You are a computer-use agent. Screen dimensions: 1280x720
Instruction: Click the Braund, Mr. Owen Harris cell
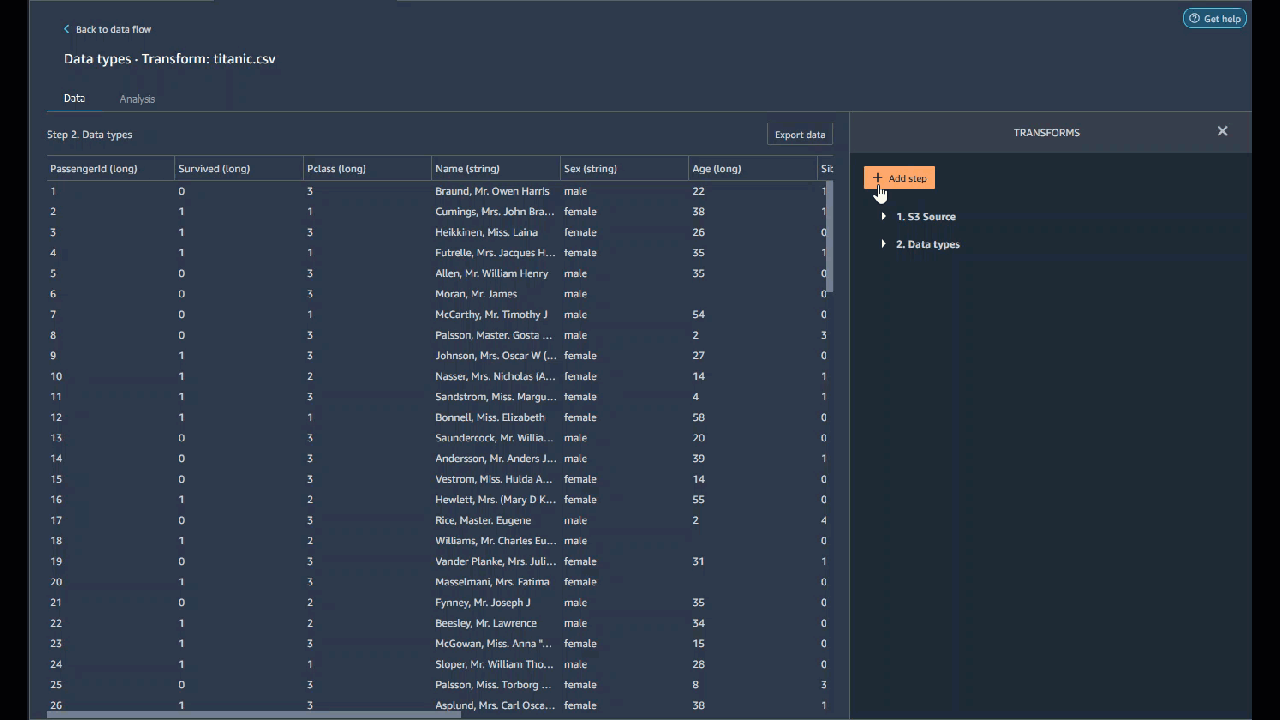tap(492, 191)
